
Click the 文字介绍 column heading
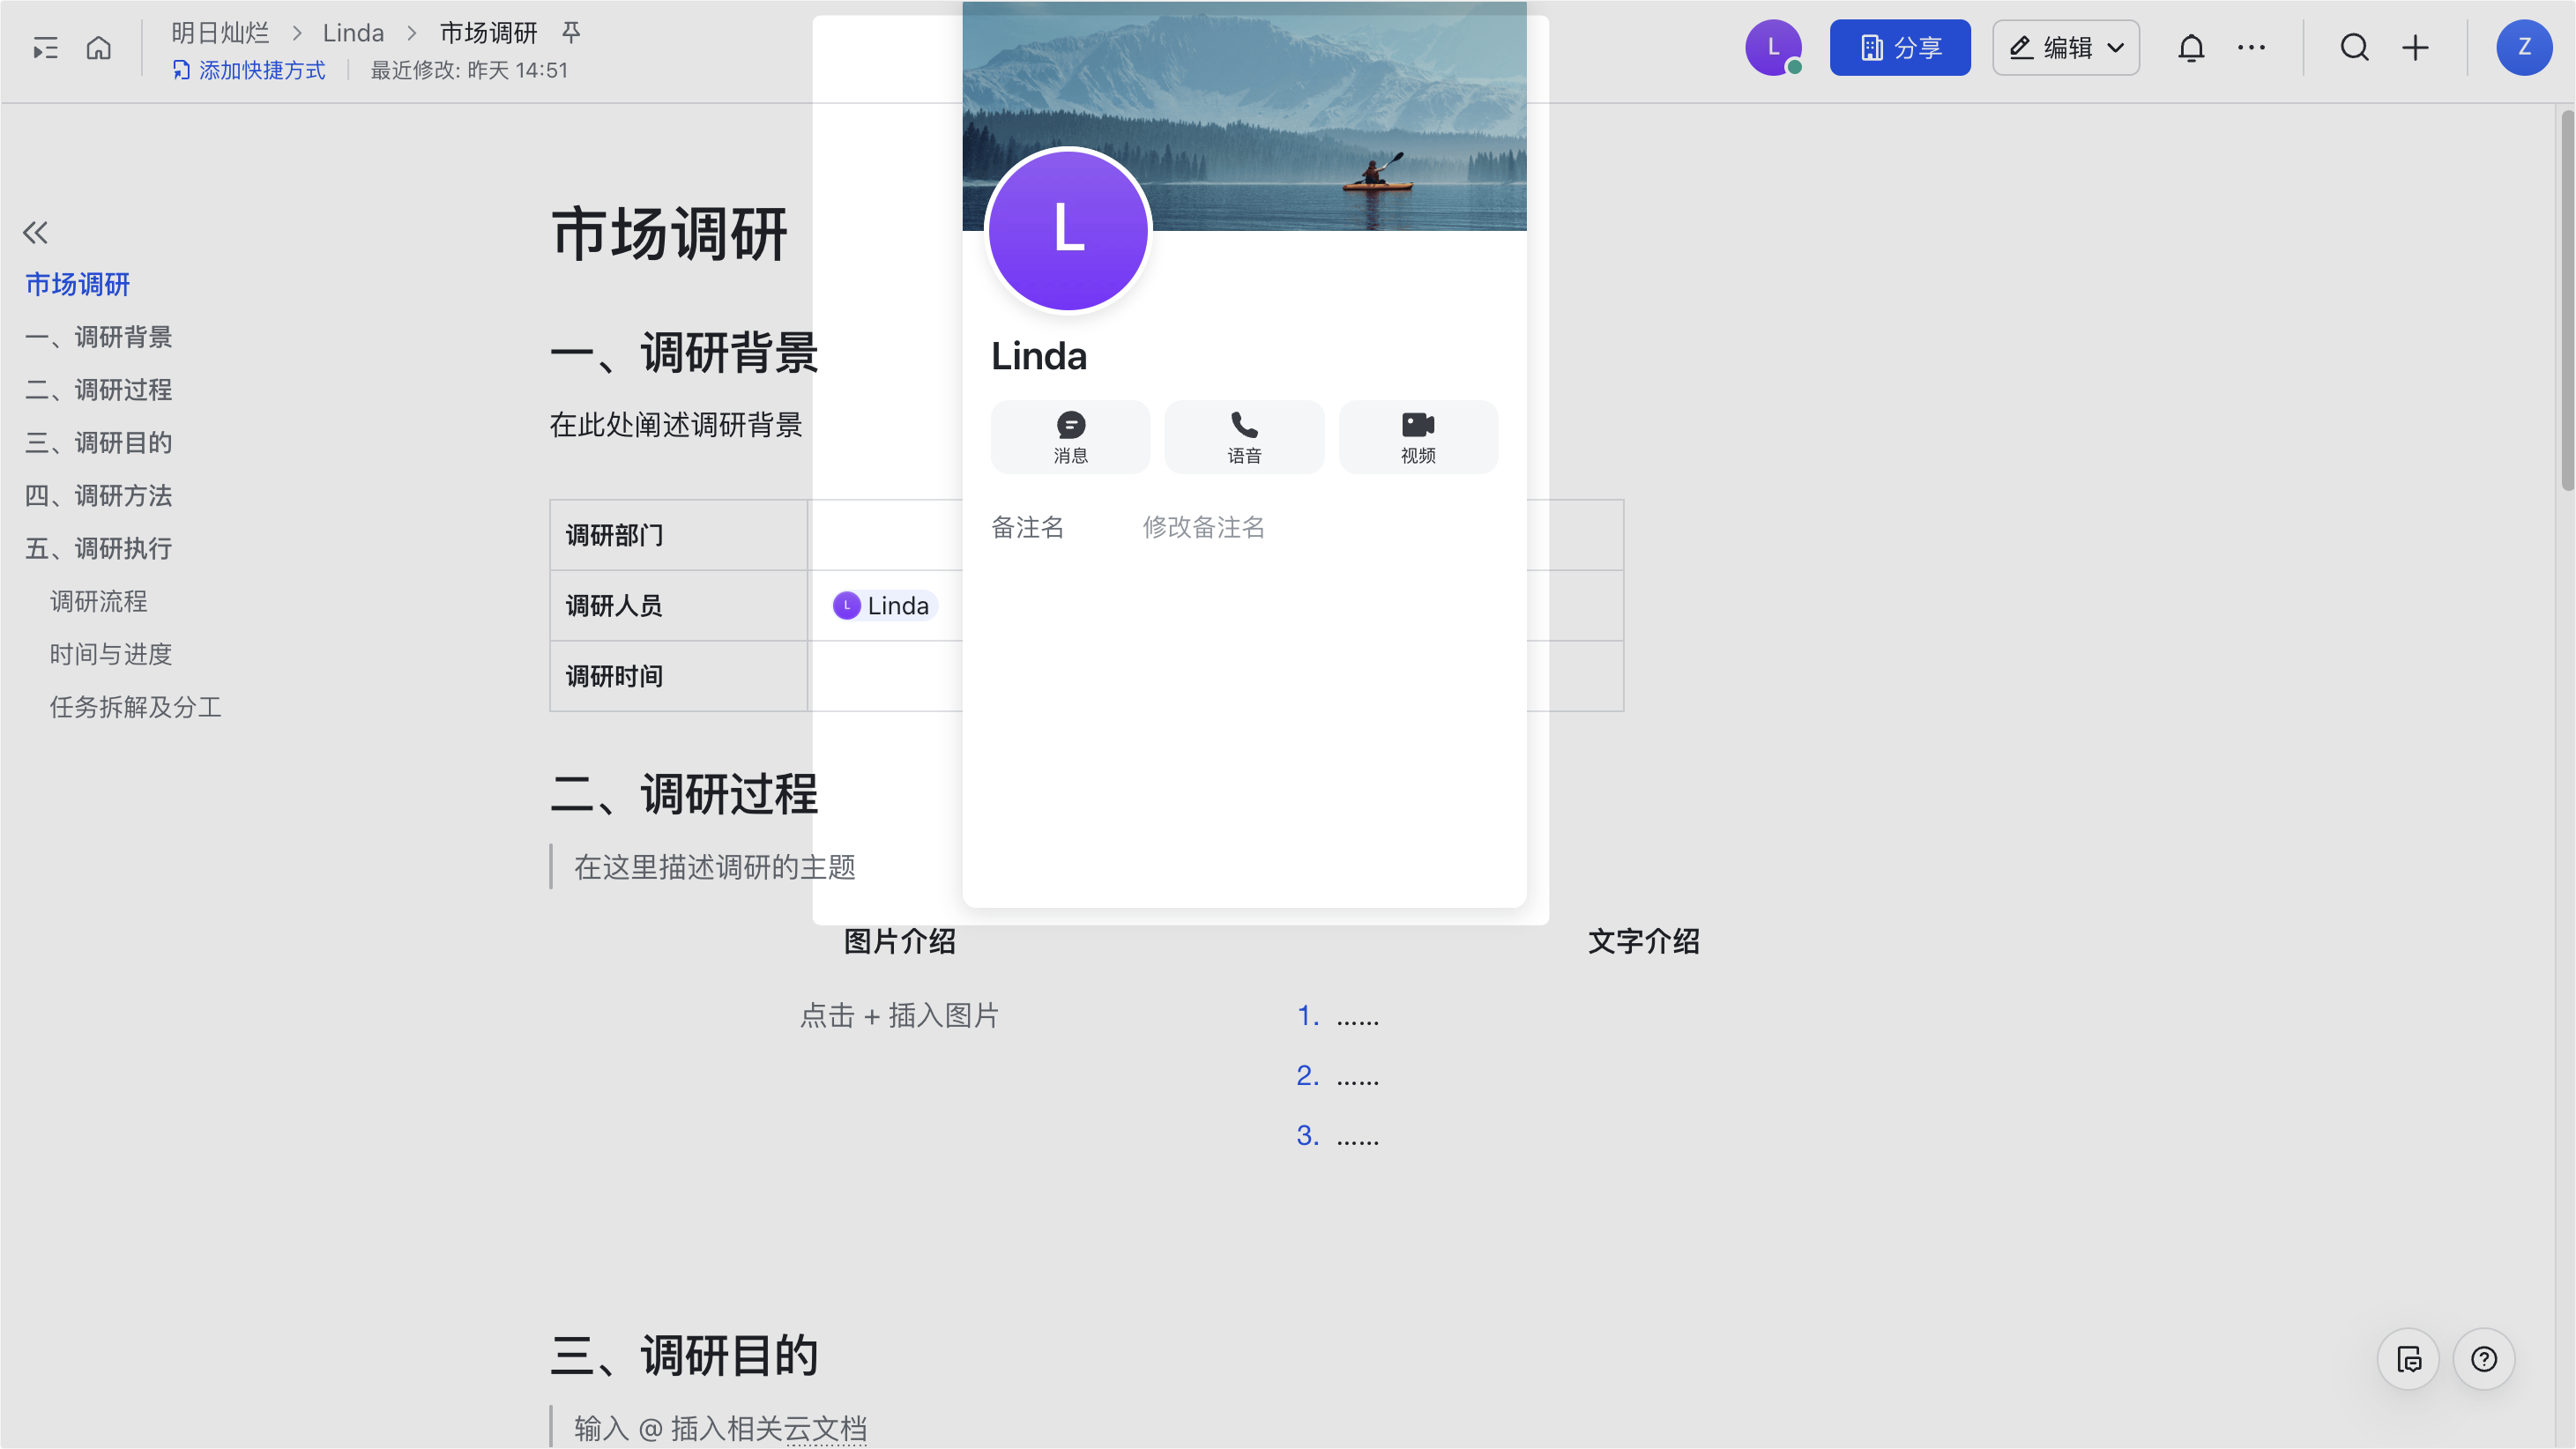(x=1644, y=941)
